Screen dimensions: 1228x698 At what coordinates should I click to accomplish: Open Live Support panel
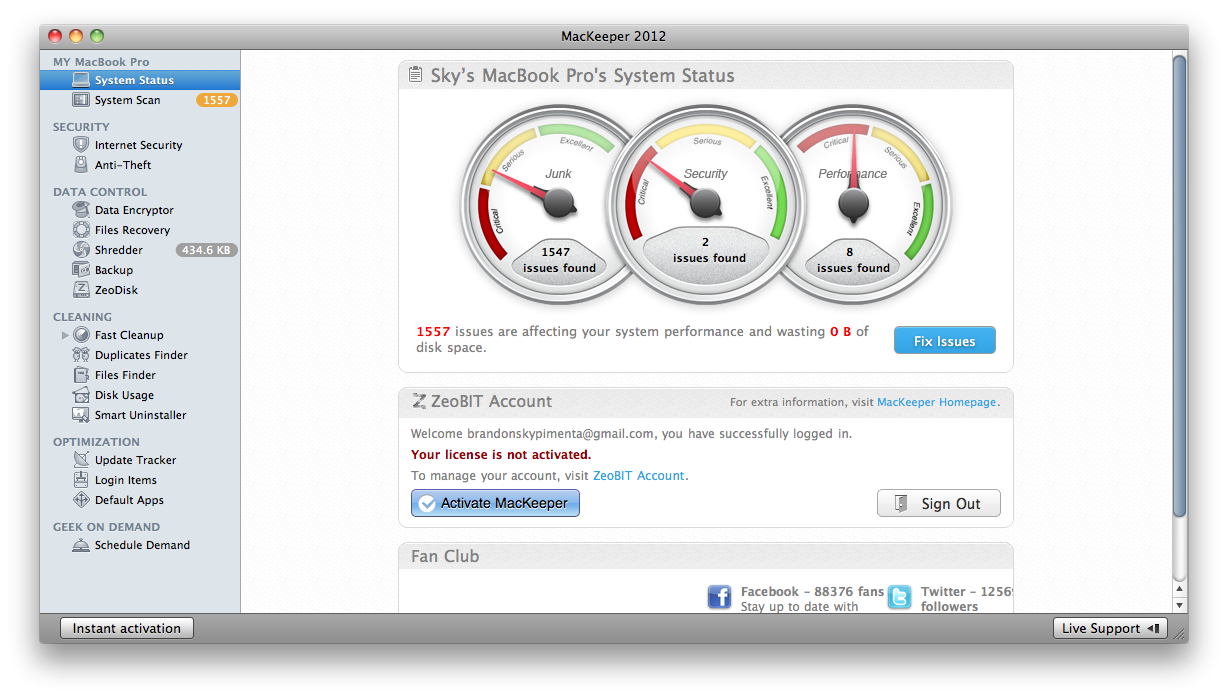(x=1110, y=628)
